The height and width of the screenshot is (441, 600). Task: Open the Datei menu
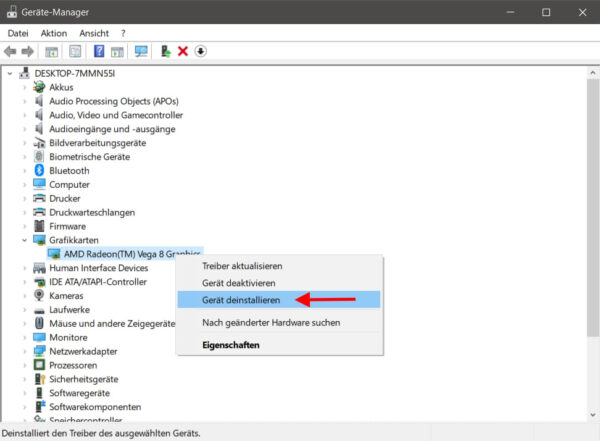[x=18, y=33]
